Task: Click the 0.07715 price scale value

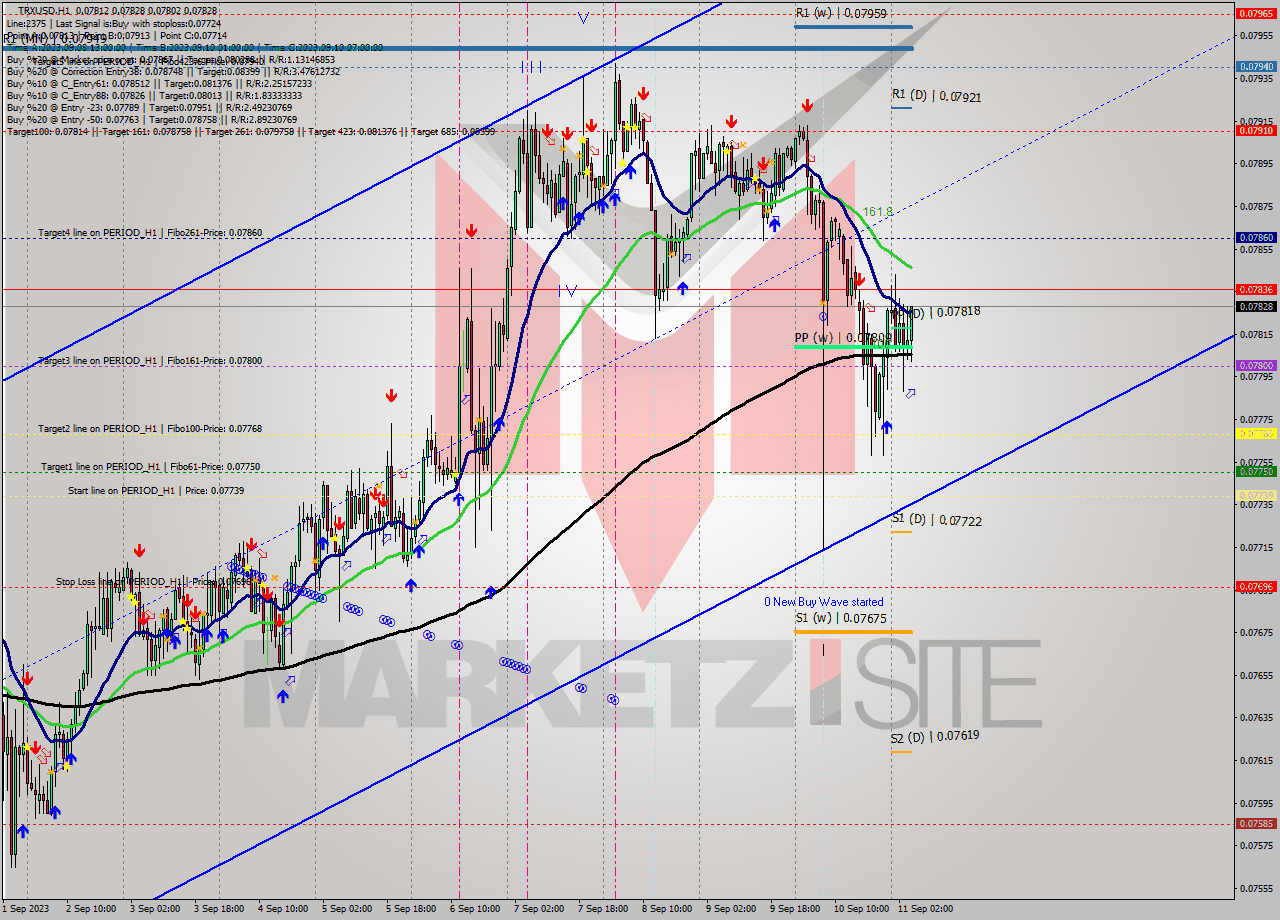Action: click(x=1256, y=547)
